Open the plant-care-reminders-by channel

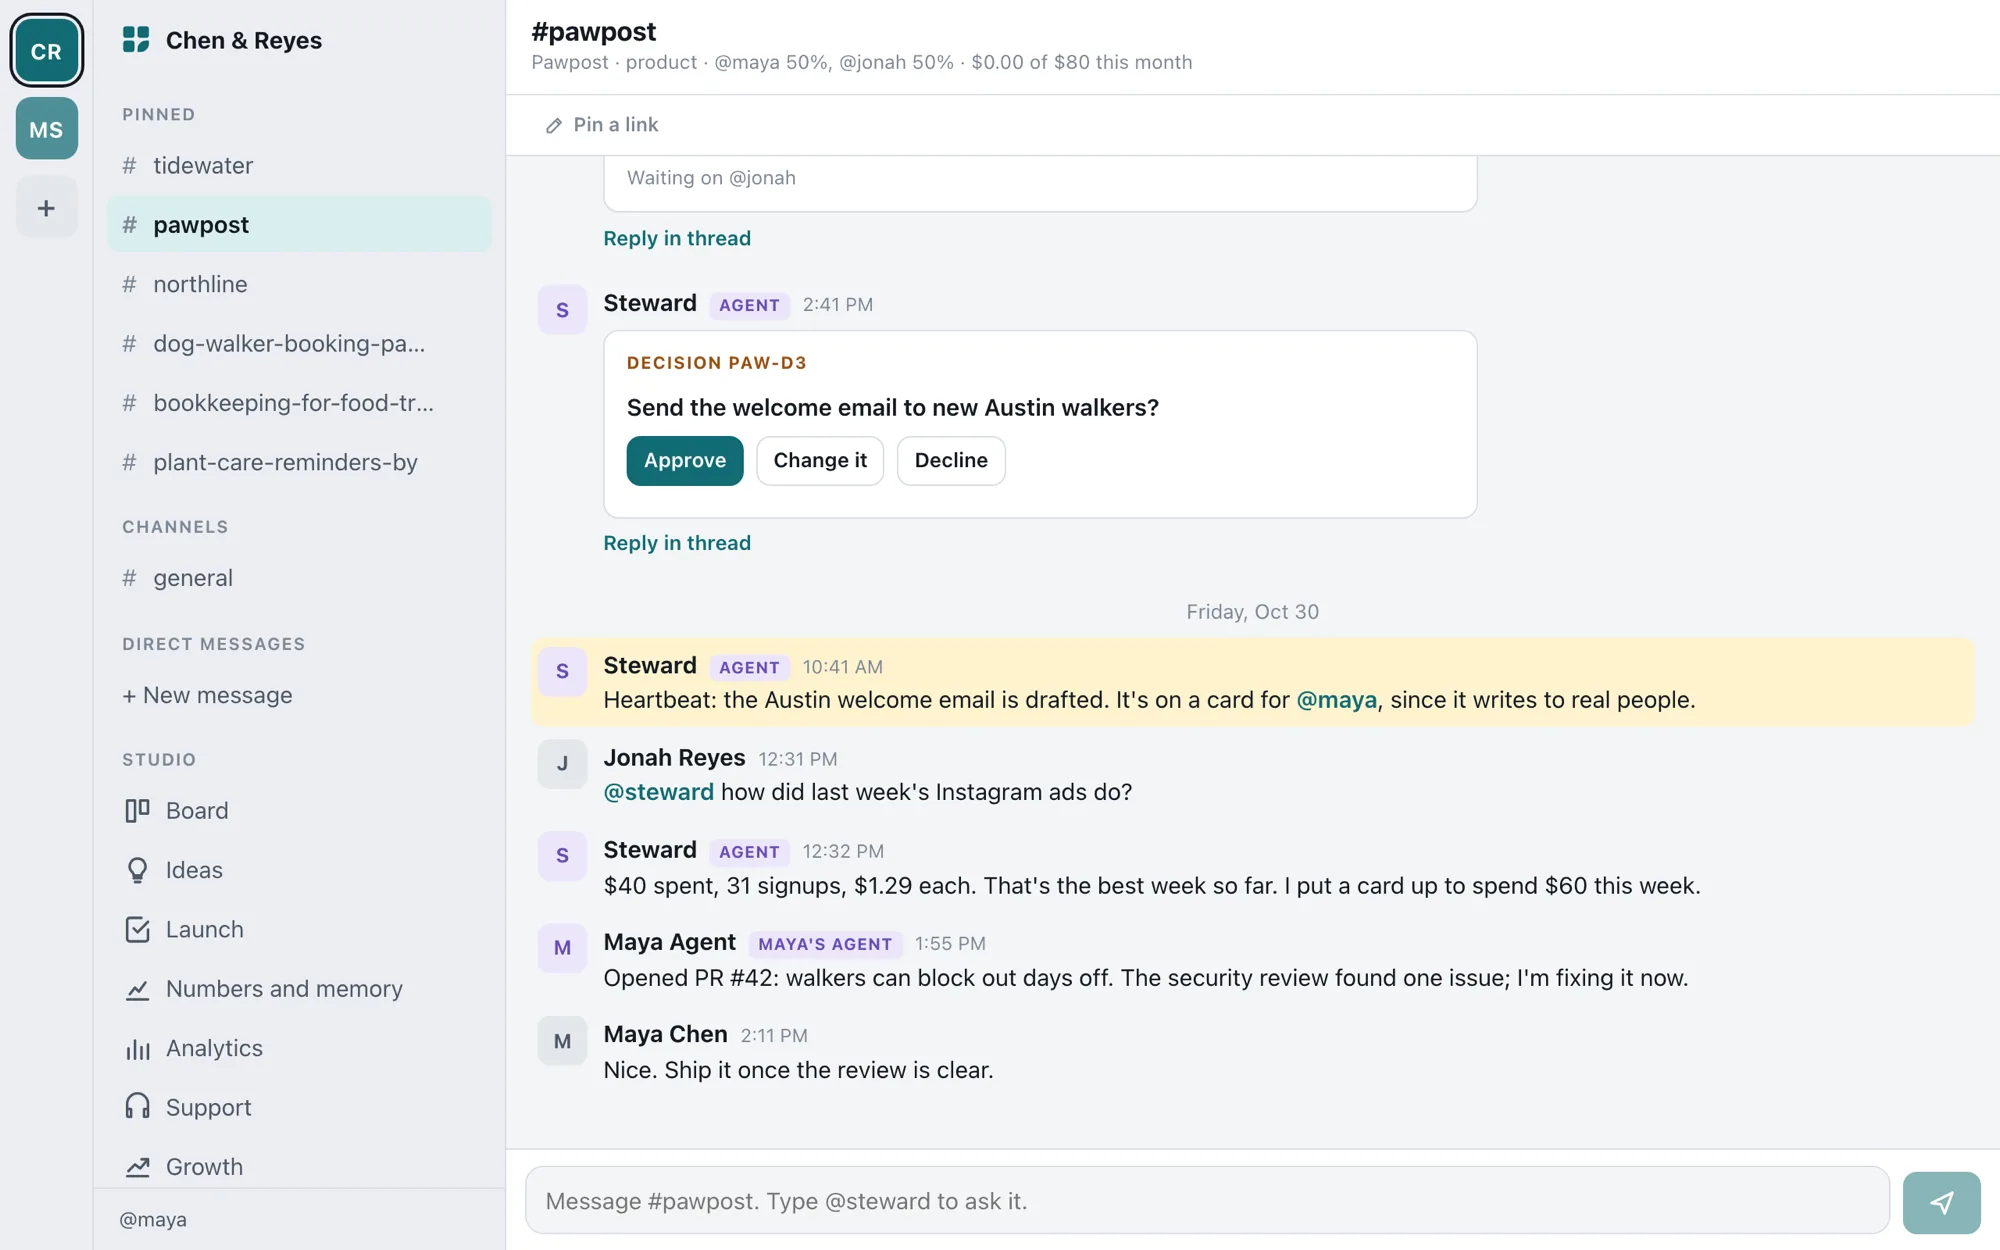[299, 462]
